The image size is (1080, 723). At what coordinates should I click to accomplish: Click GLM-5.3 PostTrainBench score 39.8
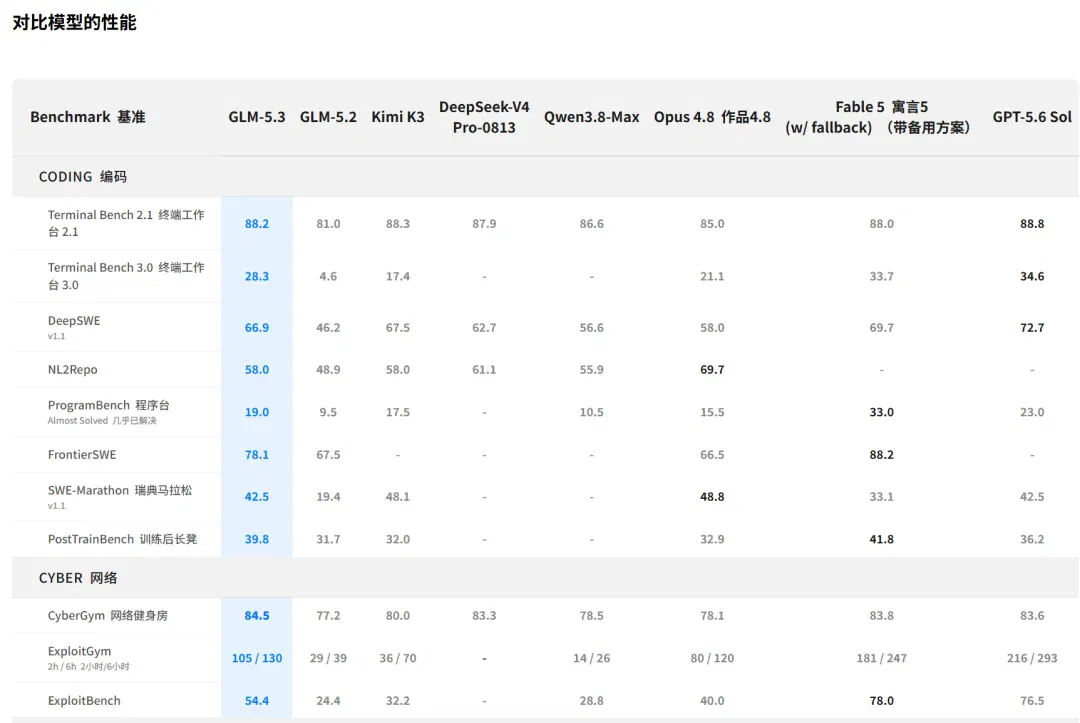point(256,539)
